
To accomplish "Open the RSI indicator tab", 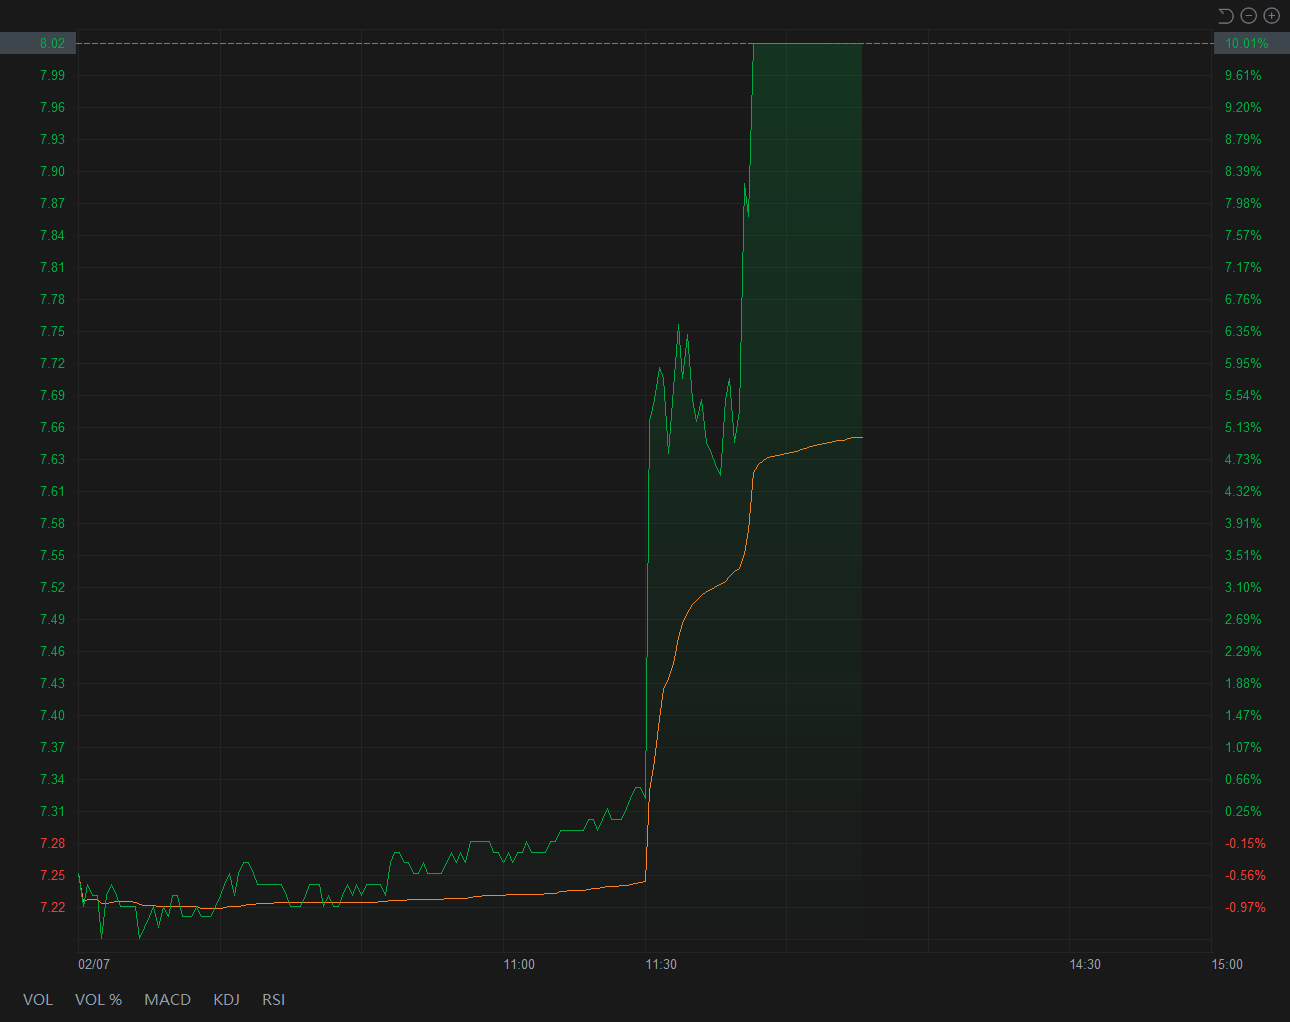I will 273,999.
